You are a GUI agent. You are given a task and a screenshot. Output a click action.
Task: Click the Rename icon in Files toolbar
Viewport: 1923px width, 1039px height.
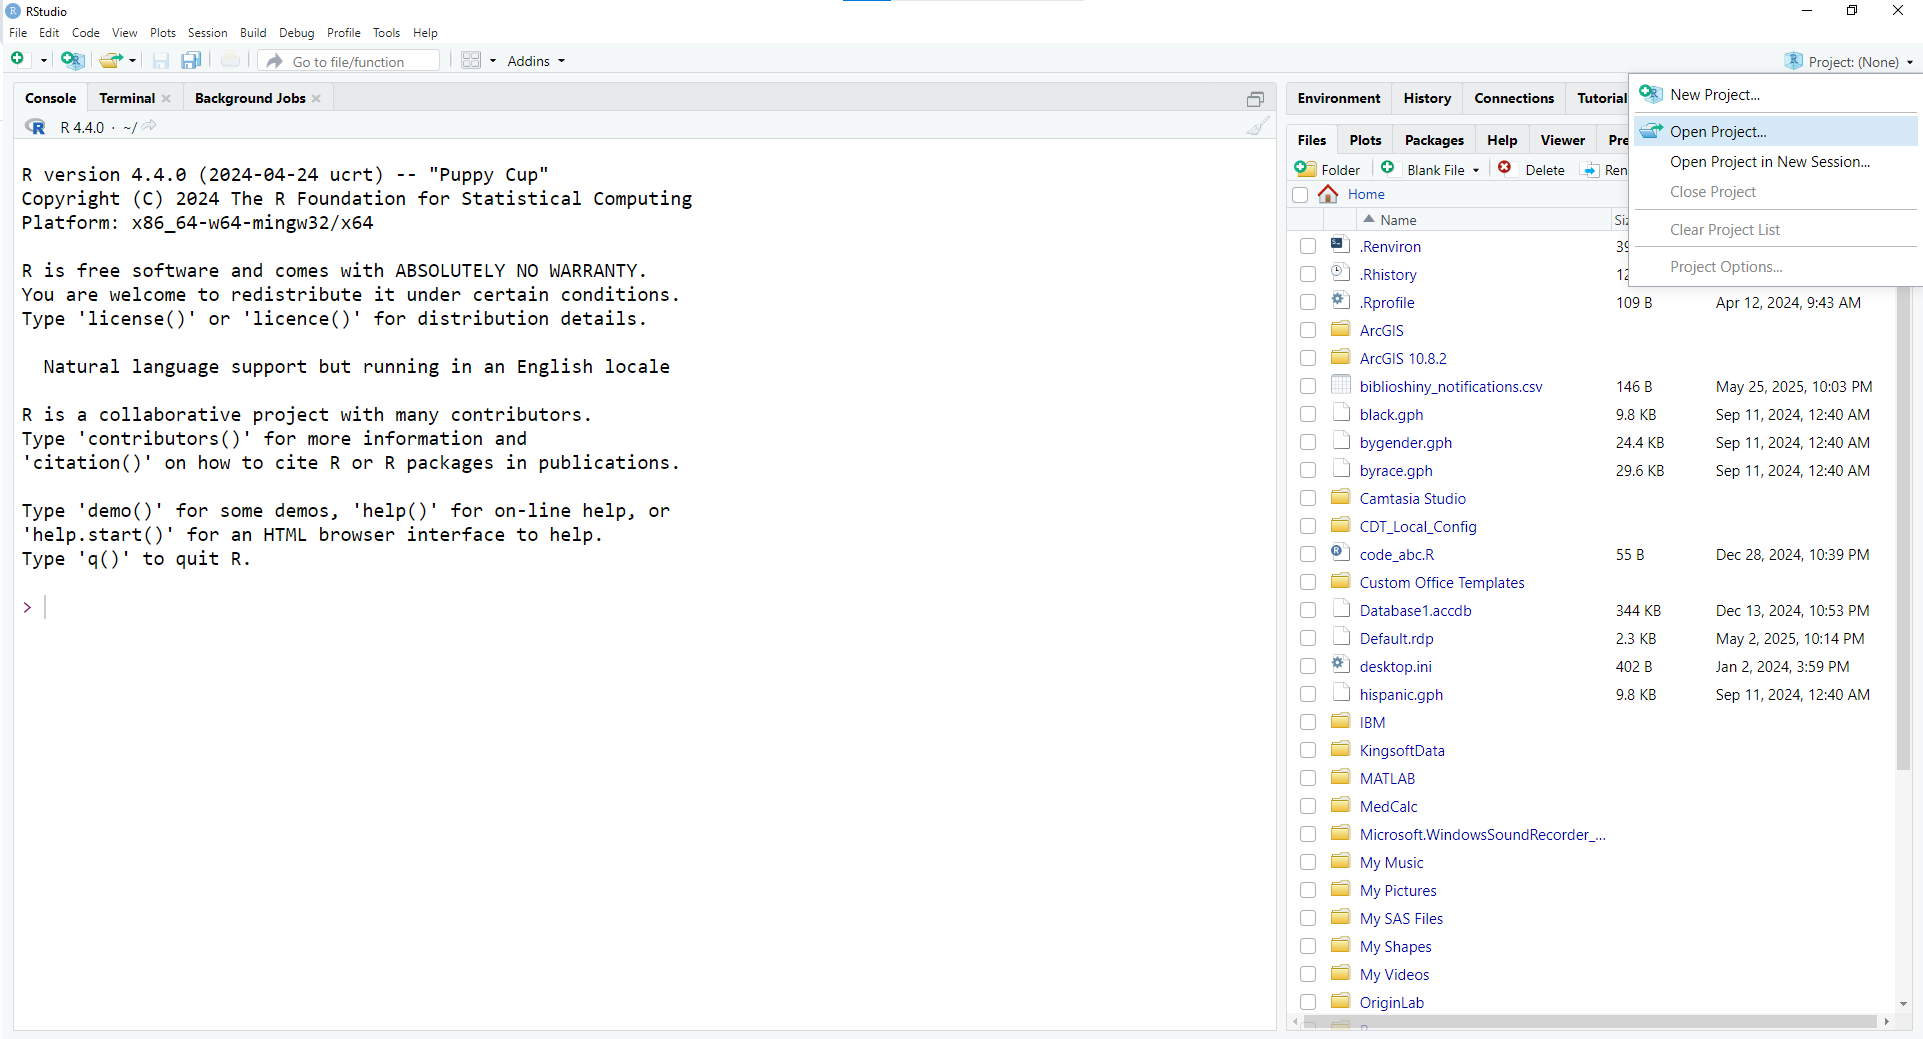[1590, 170]
